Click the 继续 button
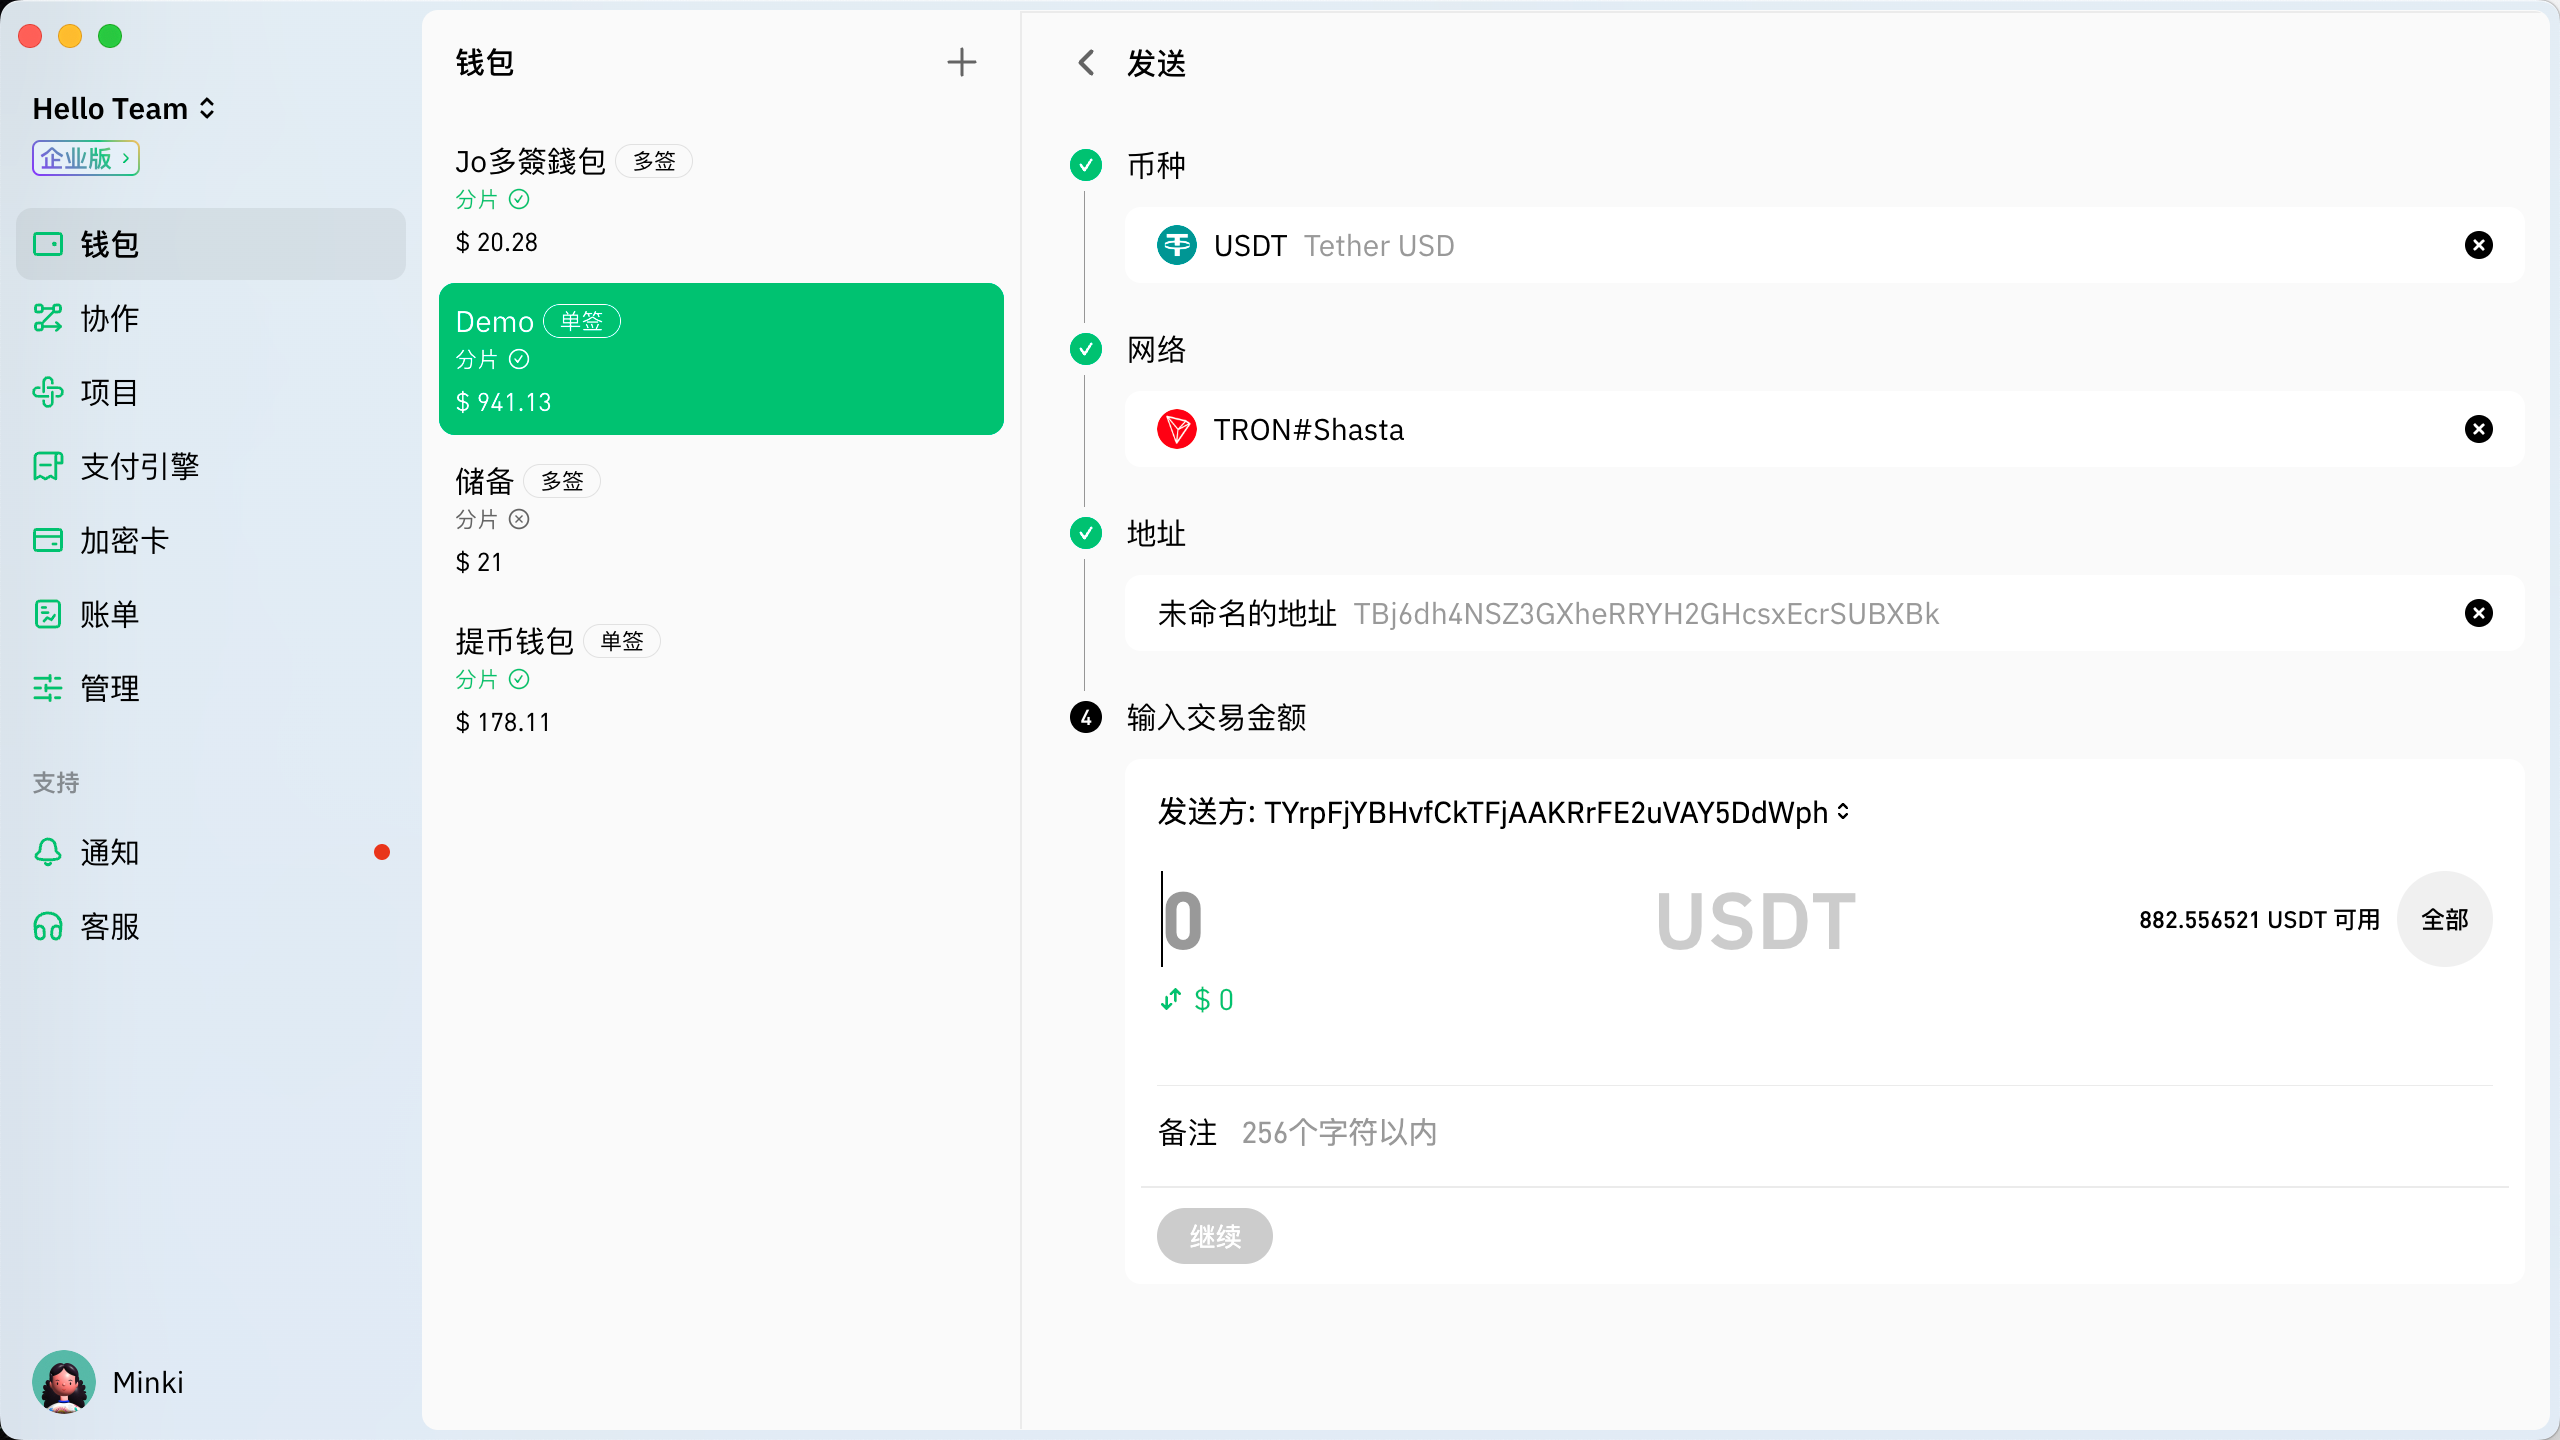The image size is (2560, 1440). [x=1214, y=1236]
